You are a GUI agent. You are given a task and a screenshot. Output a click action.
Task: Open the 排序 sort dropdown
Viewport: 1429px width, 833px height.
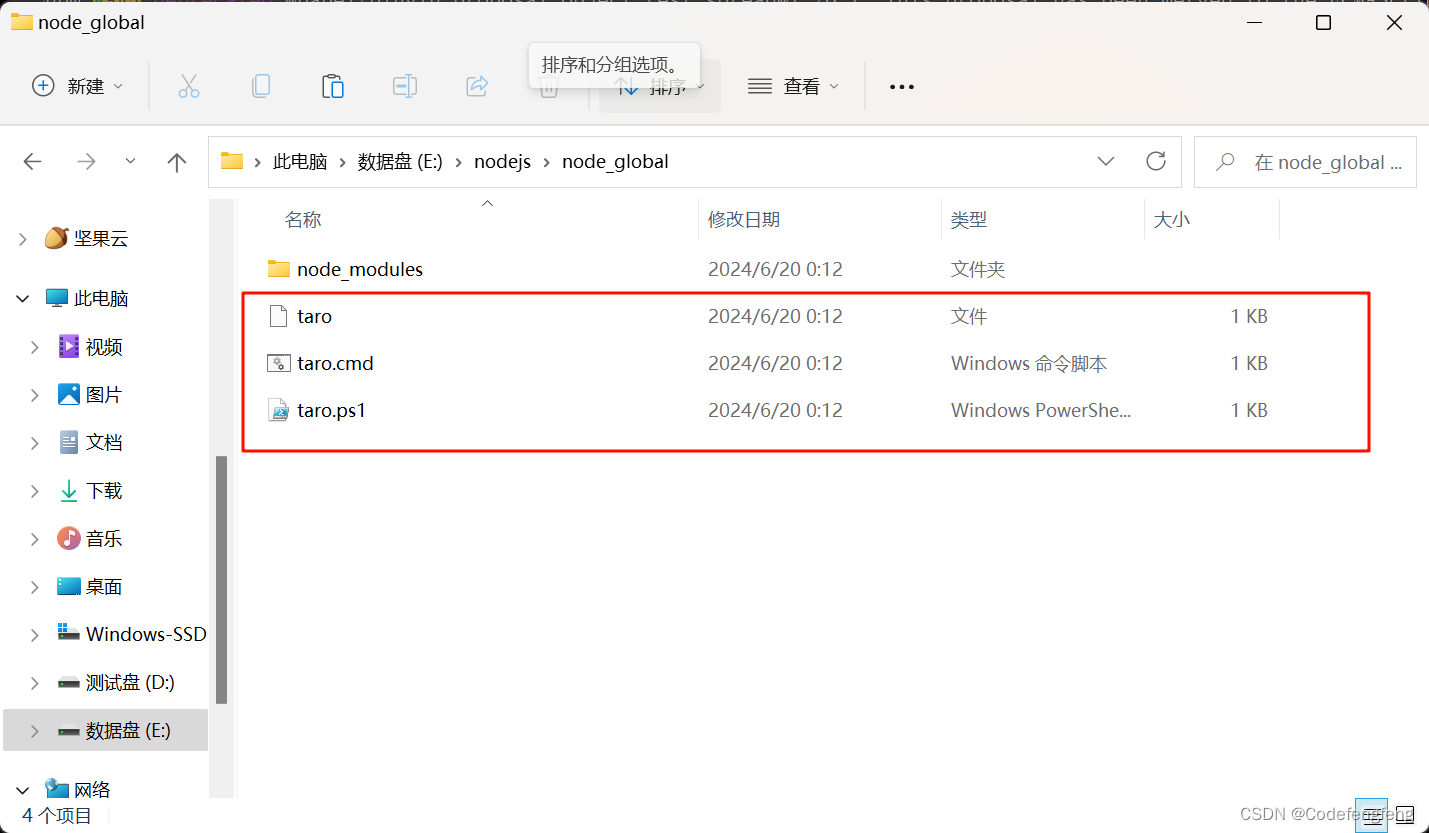[660, 87]
